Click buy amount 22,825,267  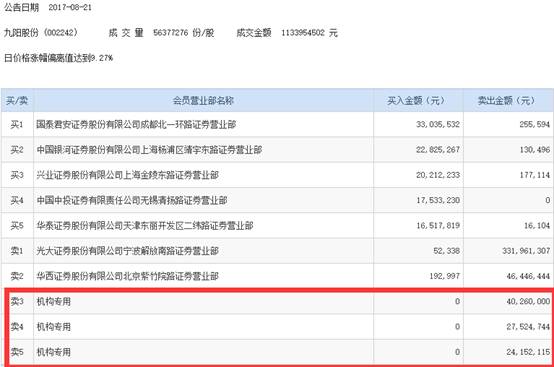tap(438, 150)
